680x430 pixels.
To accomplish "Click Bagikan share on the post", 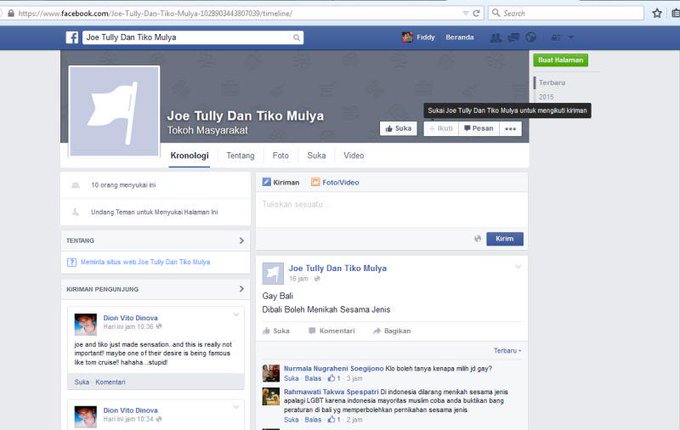I will (x=392, y=331).
